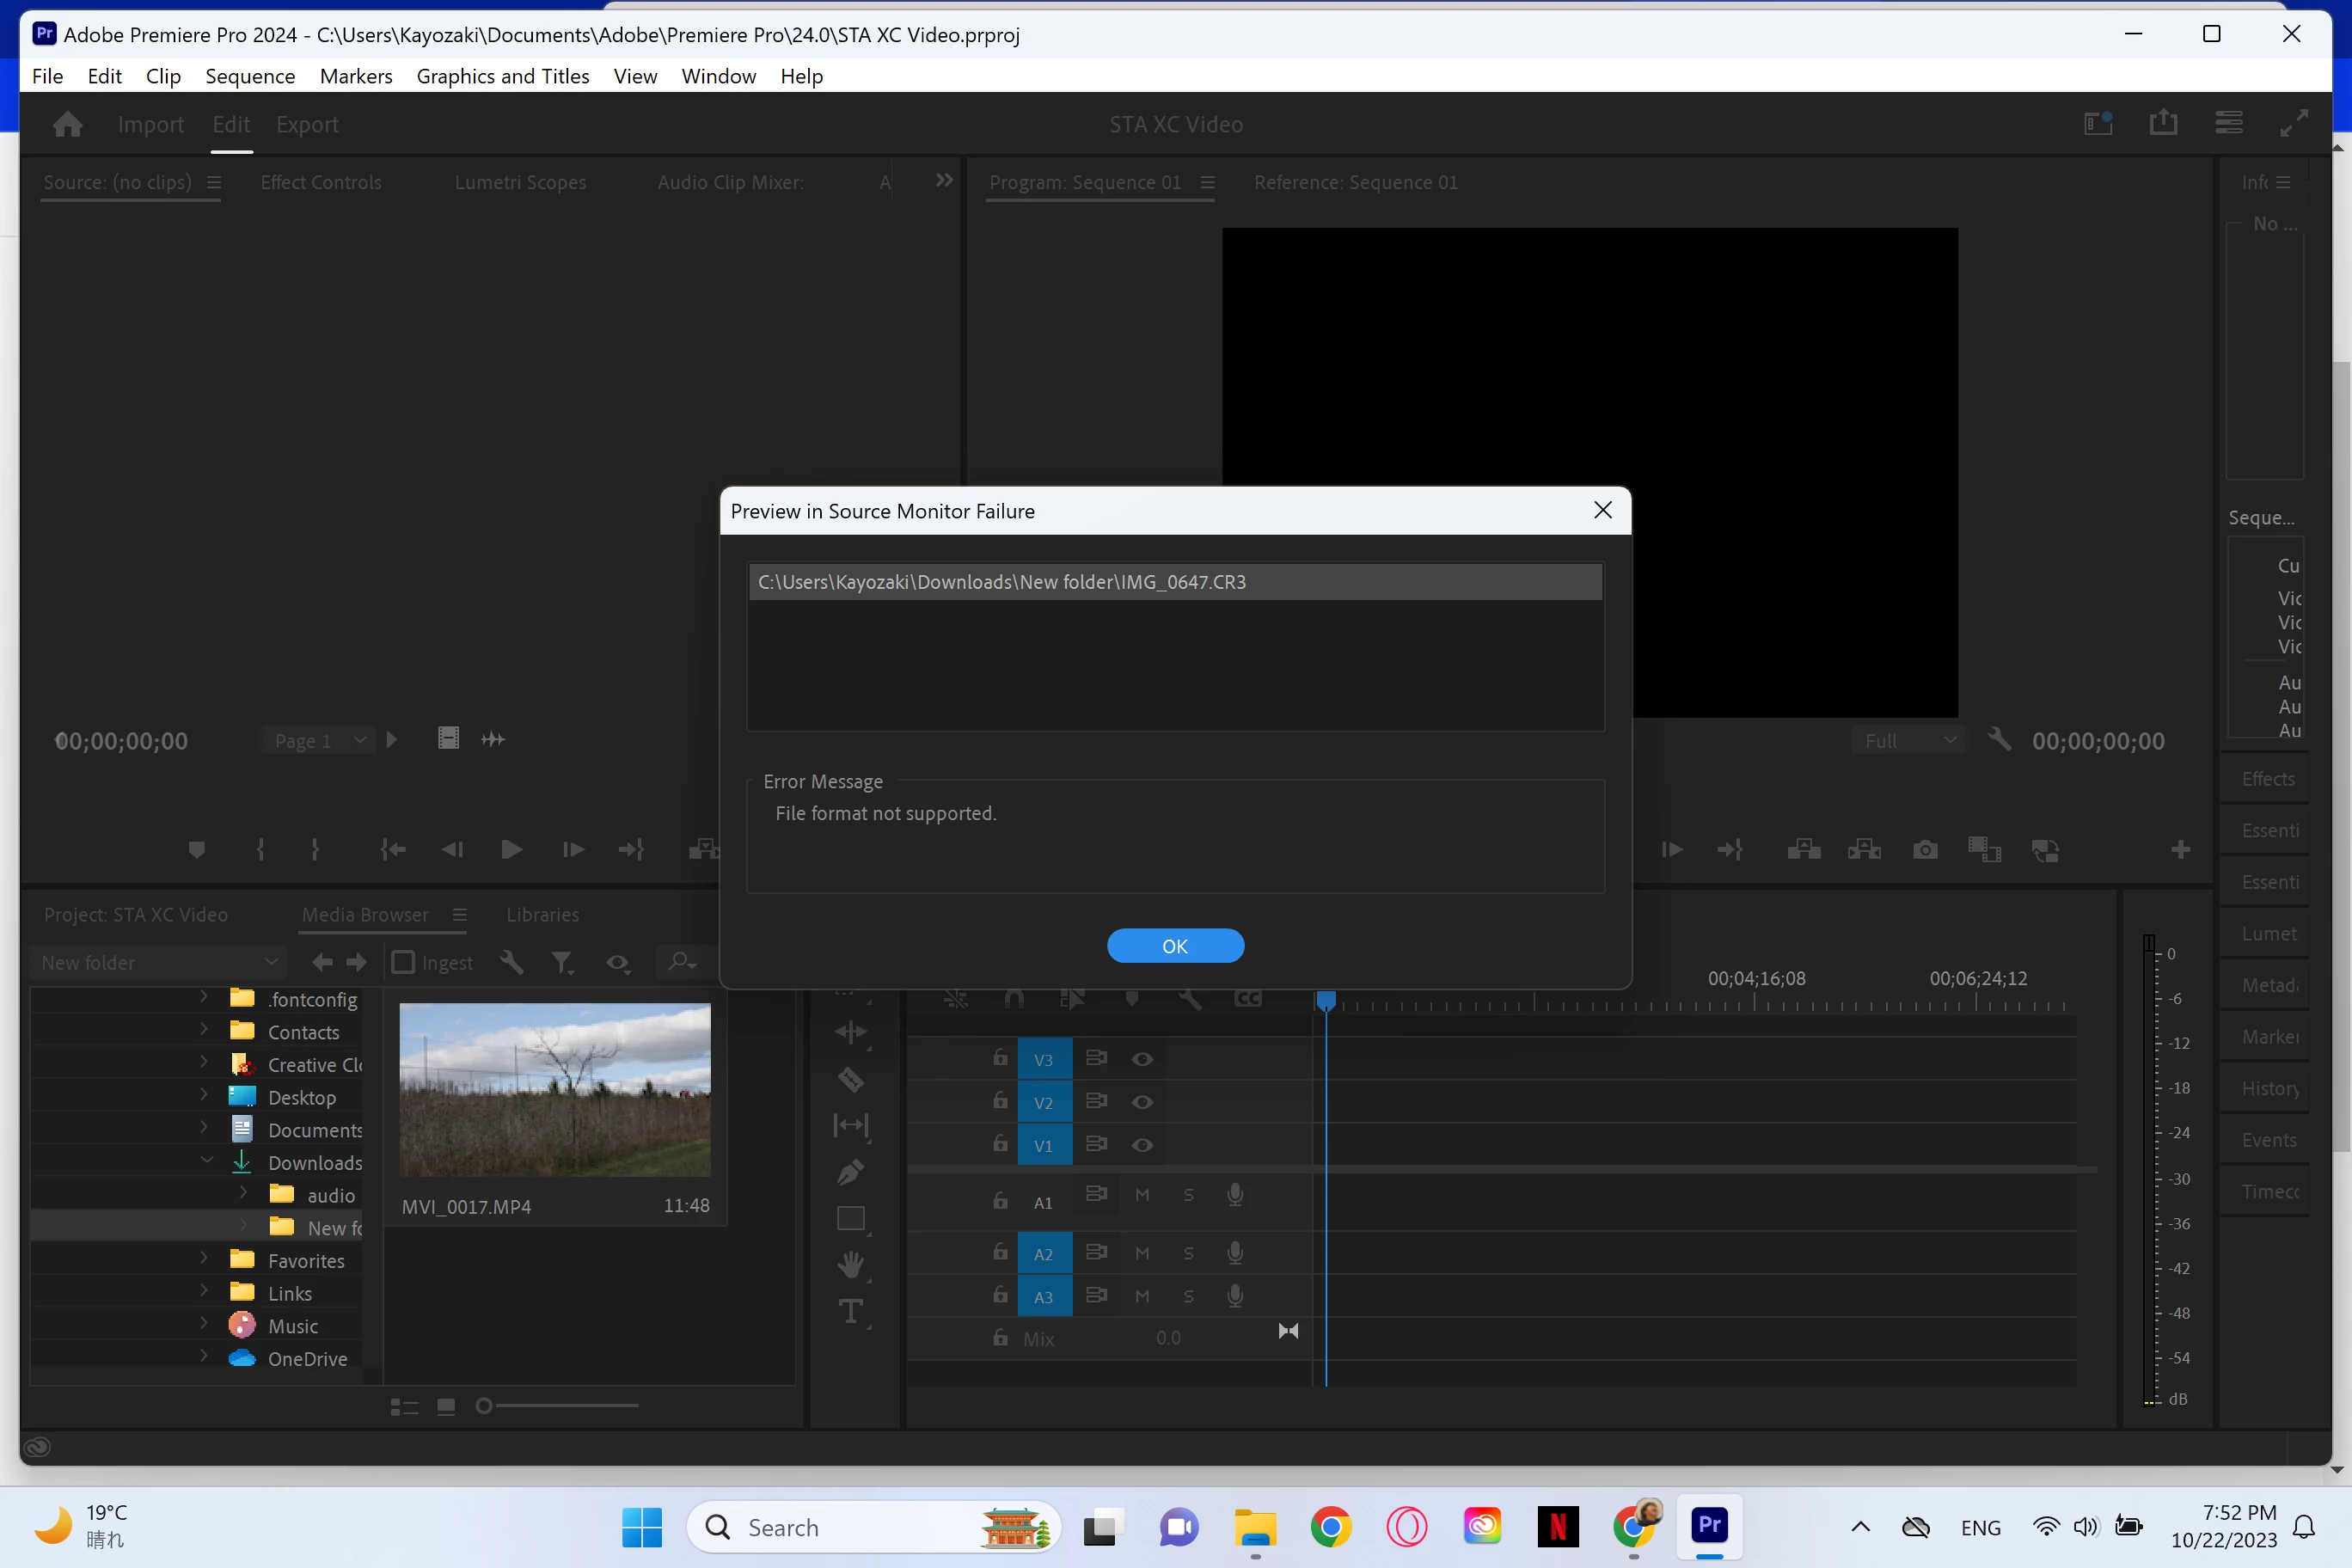This screenshot has width=2352, height=1568.
Task: Select the Pen tool
Action: click(x=850, y=1171)
